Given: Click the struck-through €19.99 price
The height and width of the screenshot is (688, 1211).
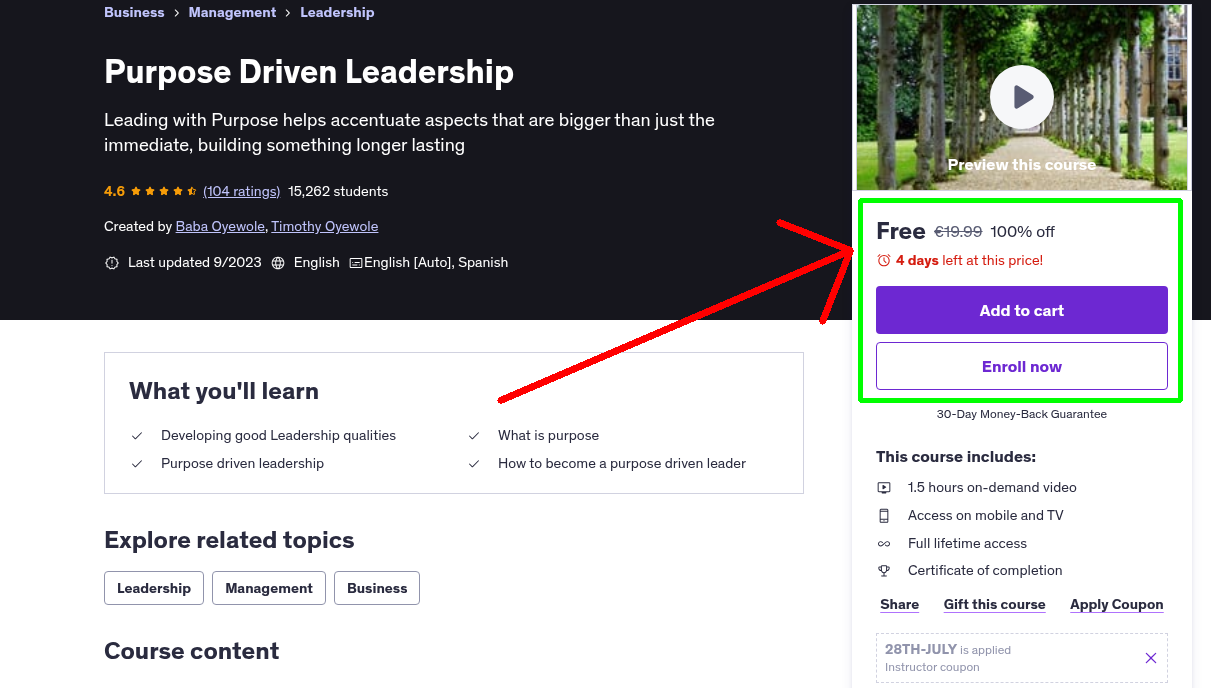Looking at the screenshot, I should (x=958, y=232).
